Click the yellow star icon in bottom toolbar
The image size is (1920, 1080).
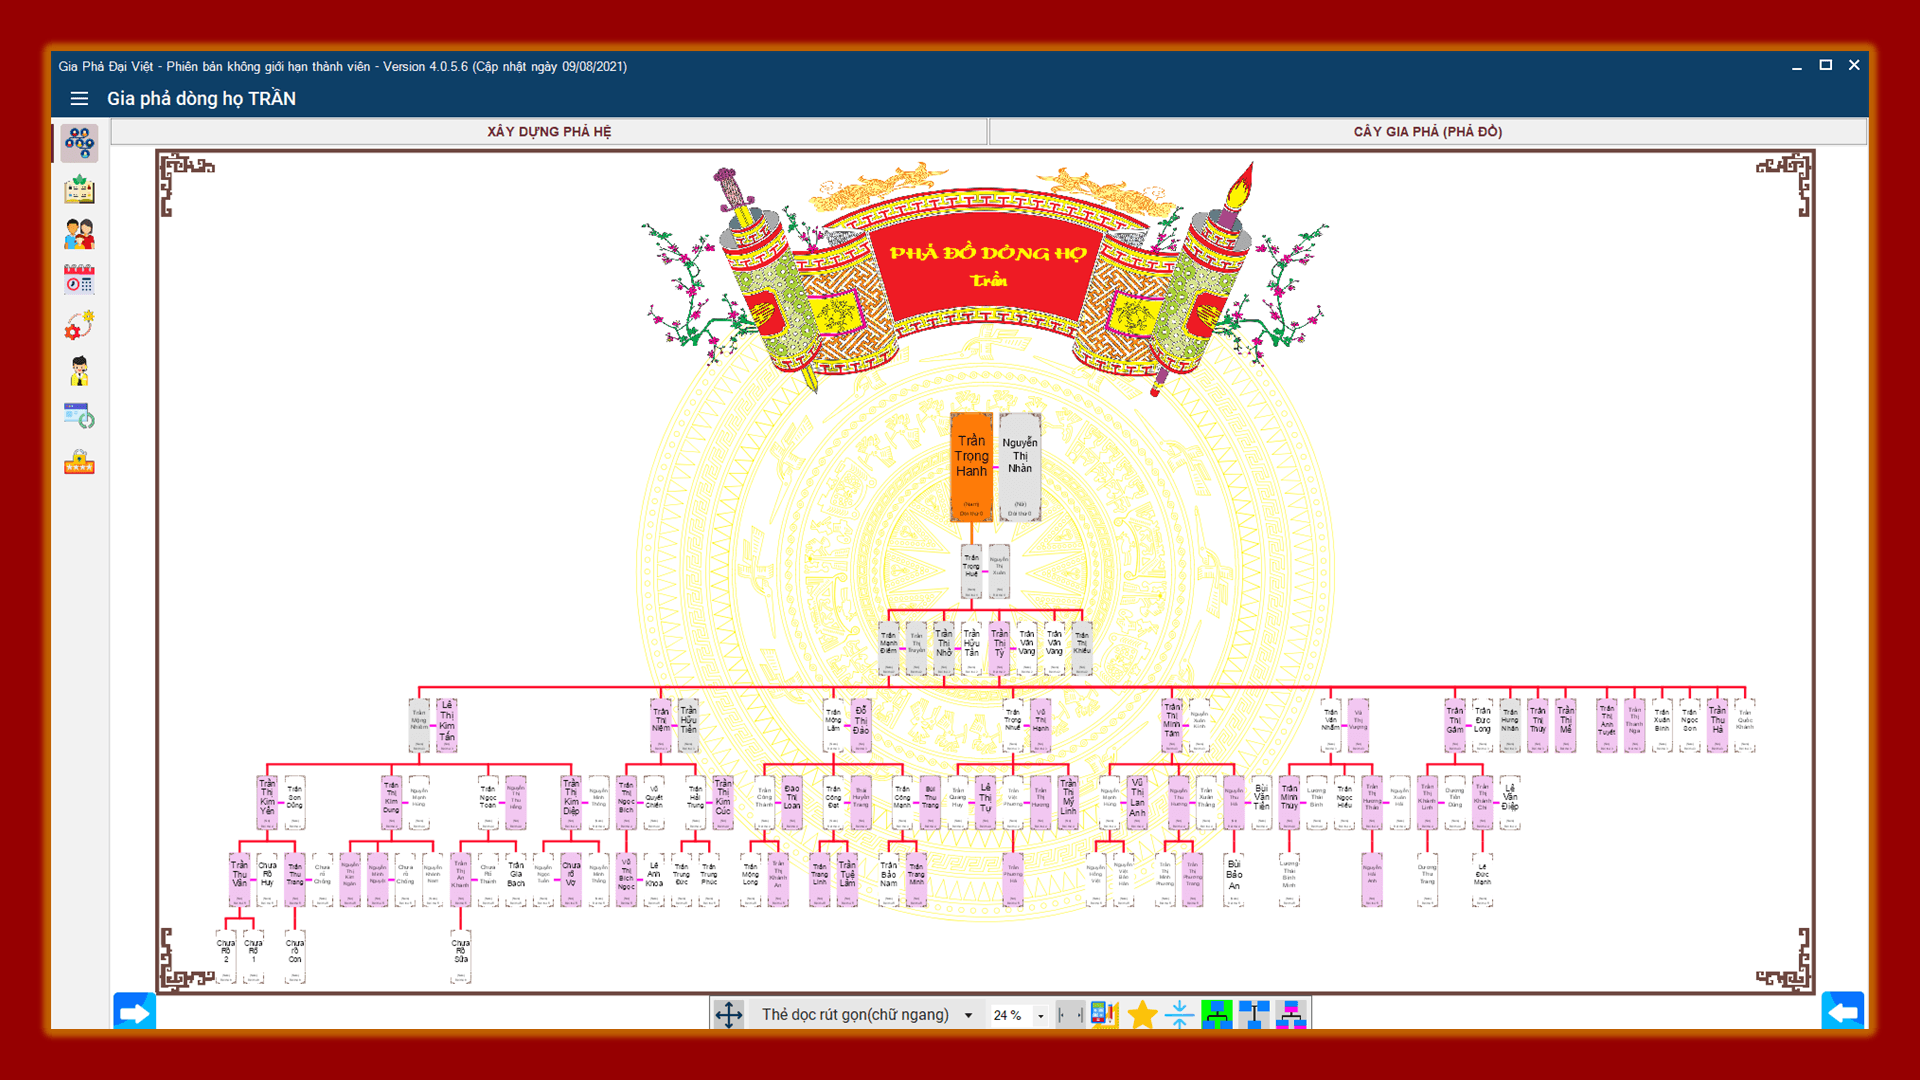click(1142, 1014)
